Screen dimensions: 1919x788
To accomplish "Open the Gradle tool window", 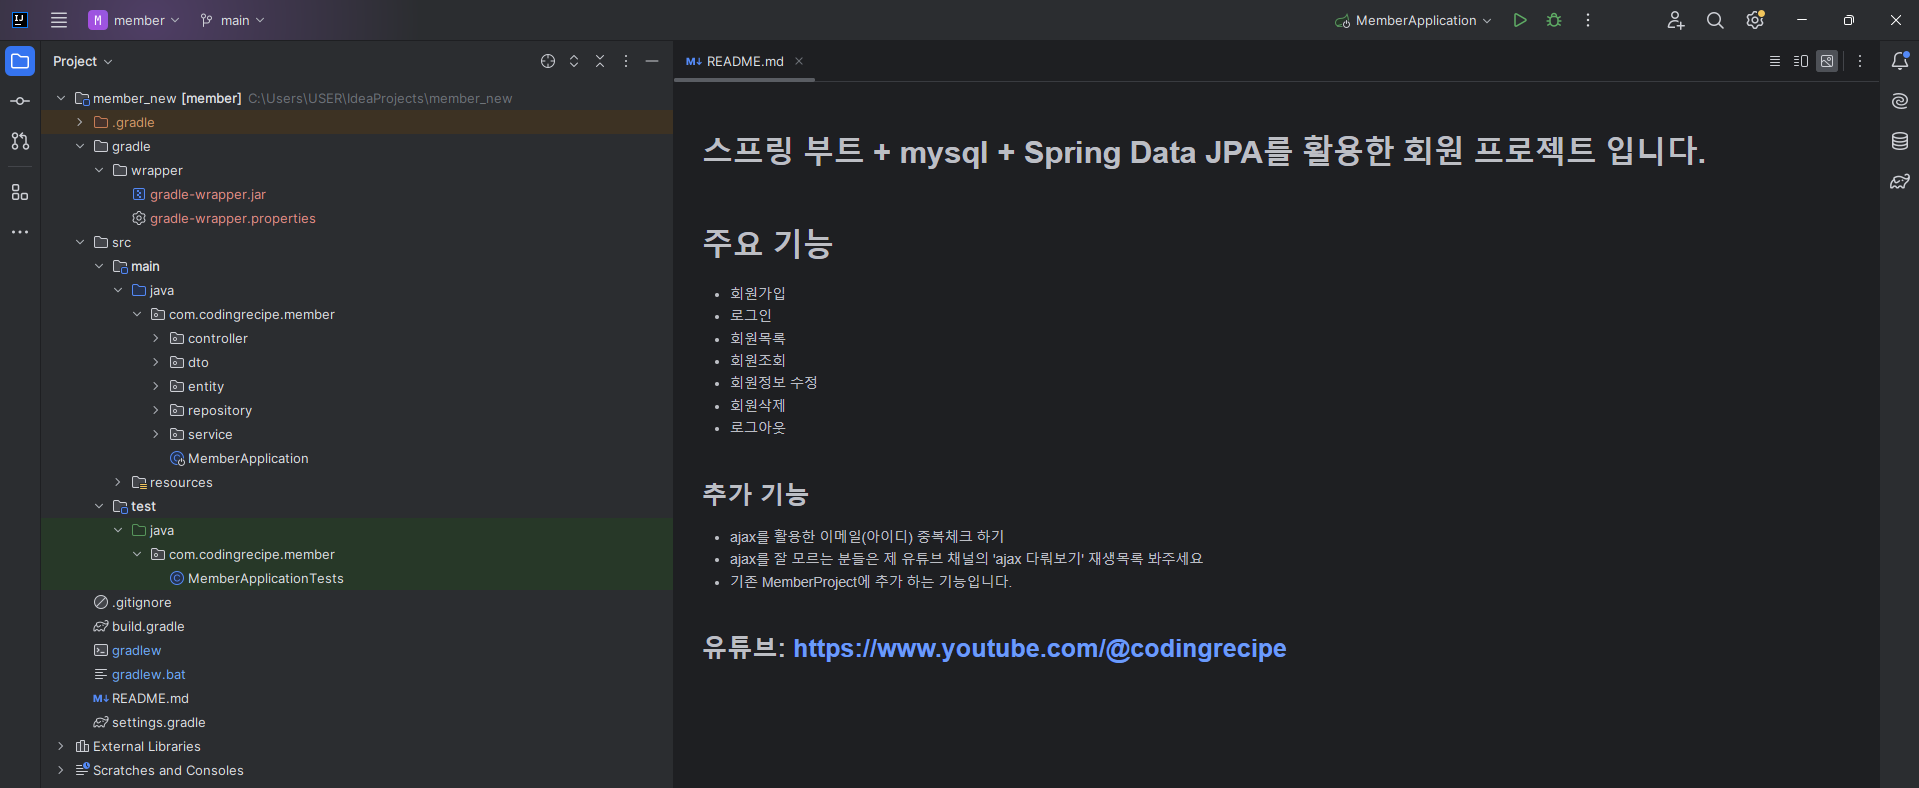I will (x=1900, y=181).
